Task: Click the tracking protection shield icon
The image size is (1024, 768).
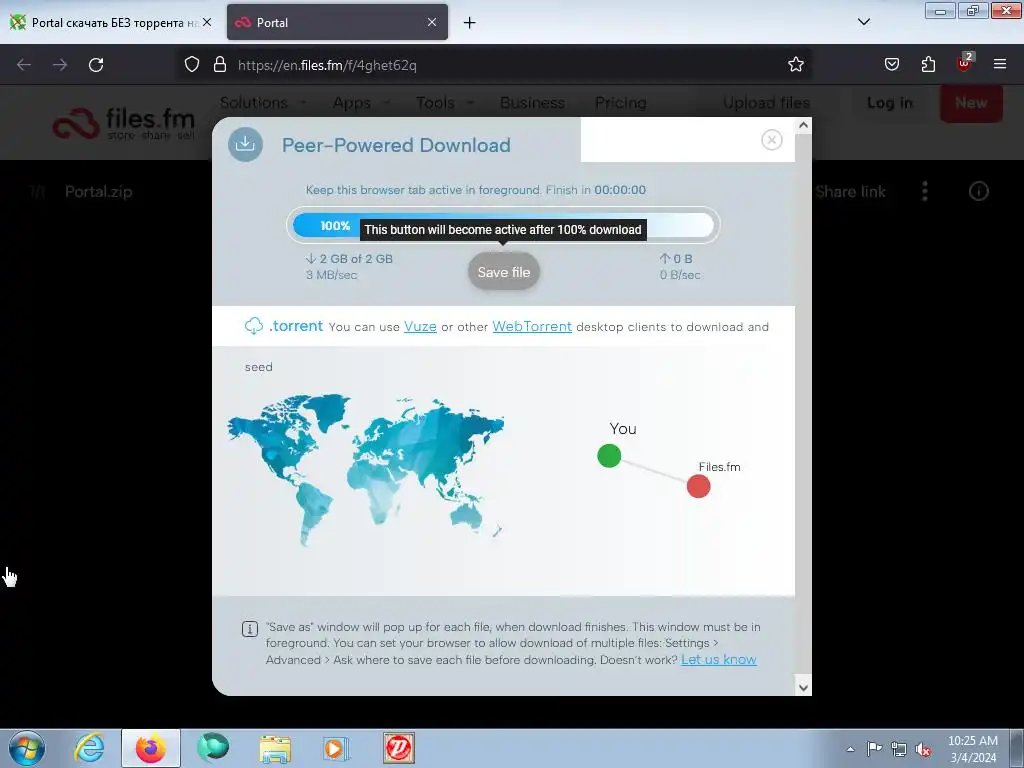Action: point(191,64)
